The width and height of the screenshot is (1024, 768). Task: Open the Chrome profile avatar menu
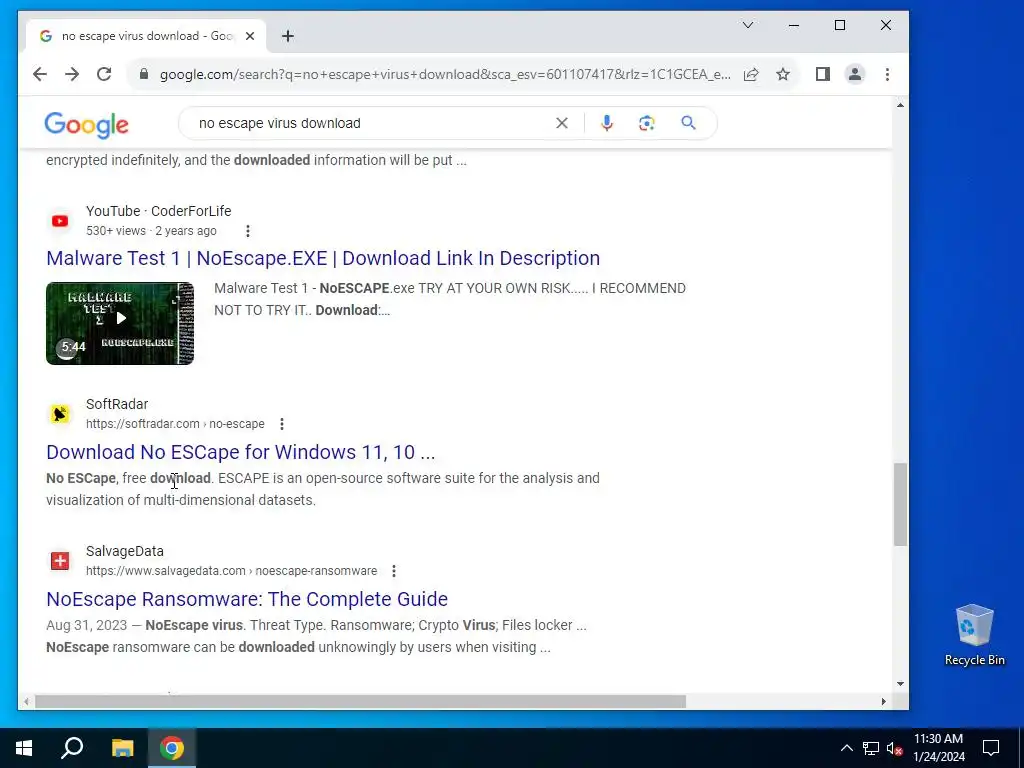click(x=855, y=74)
